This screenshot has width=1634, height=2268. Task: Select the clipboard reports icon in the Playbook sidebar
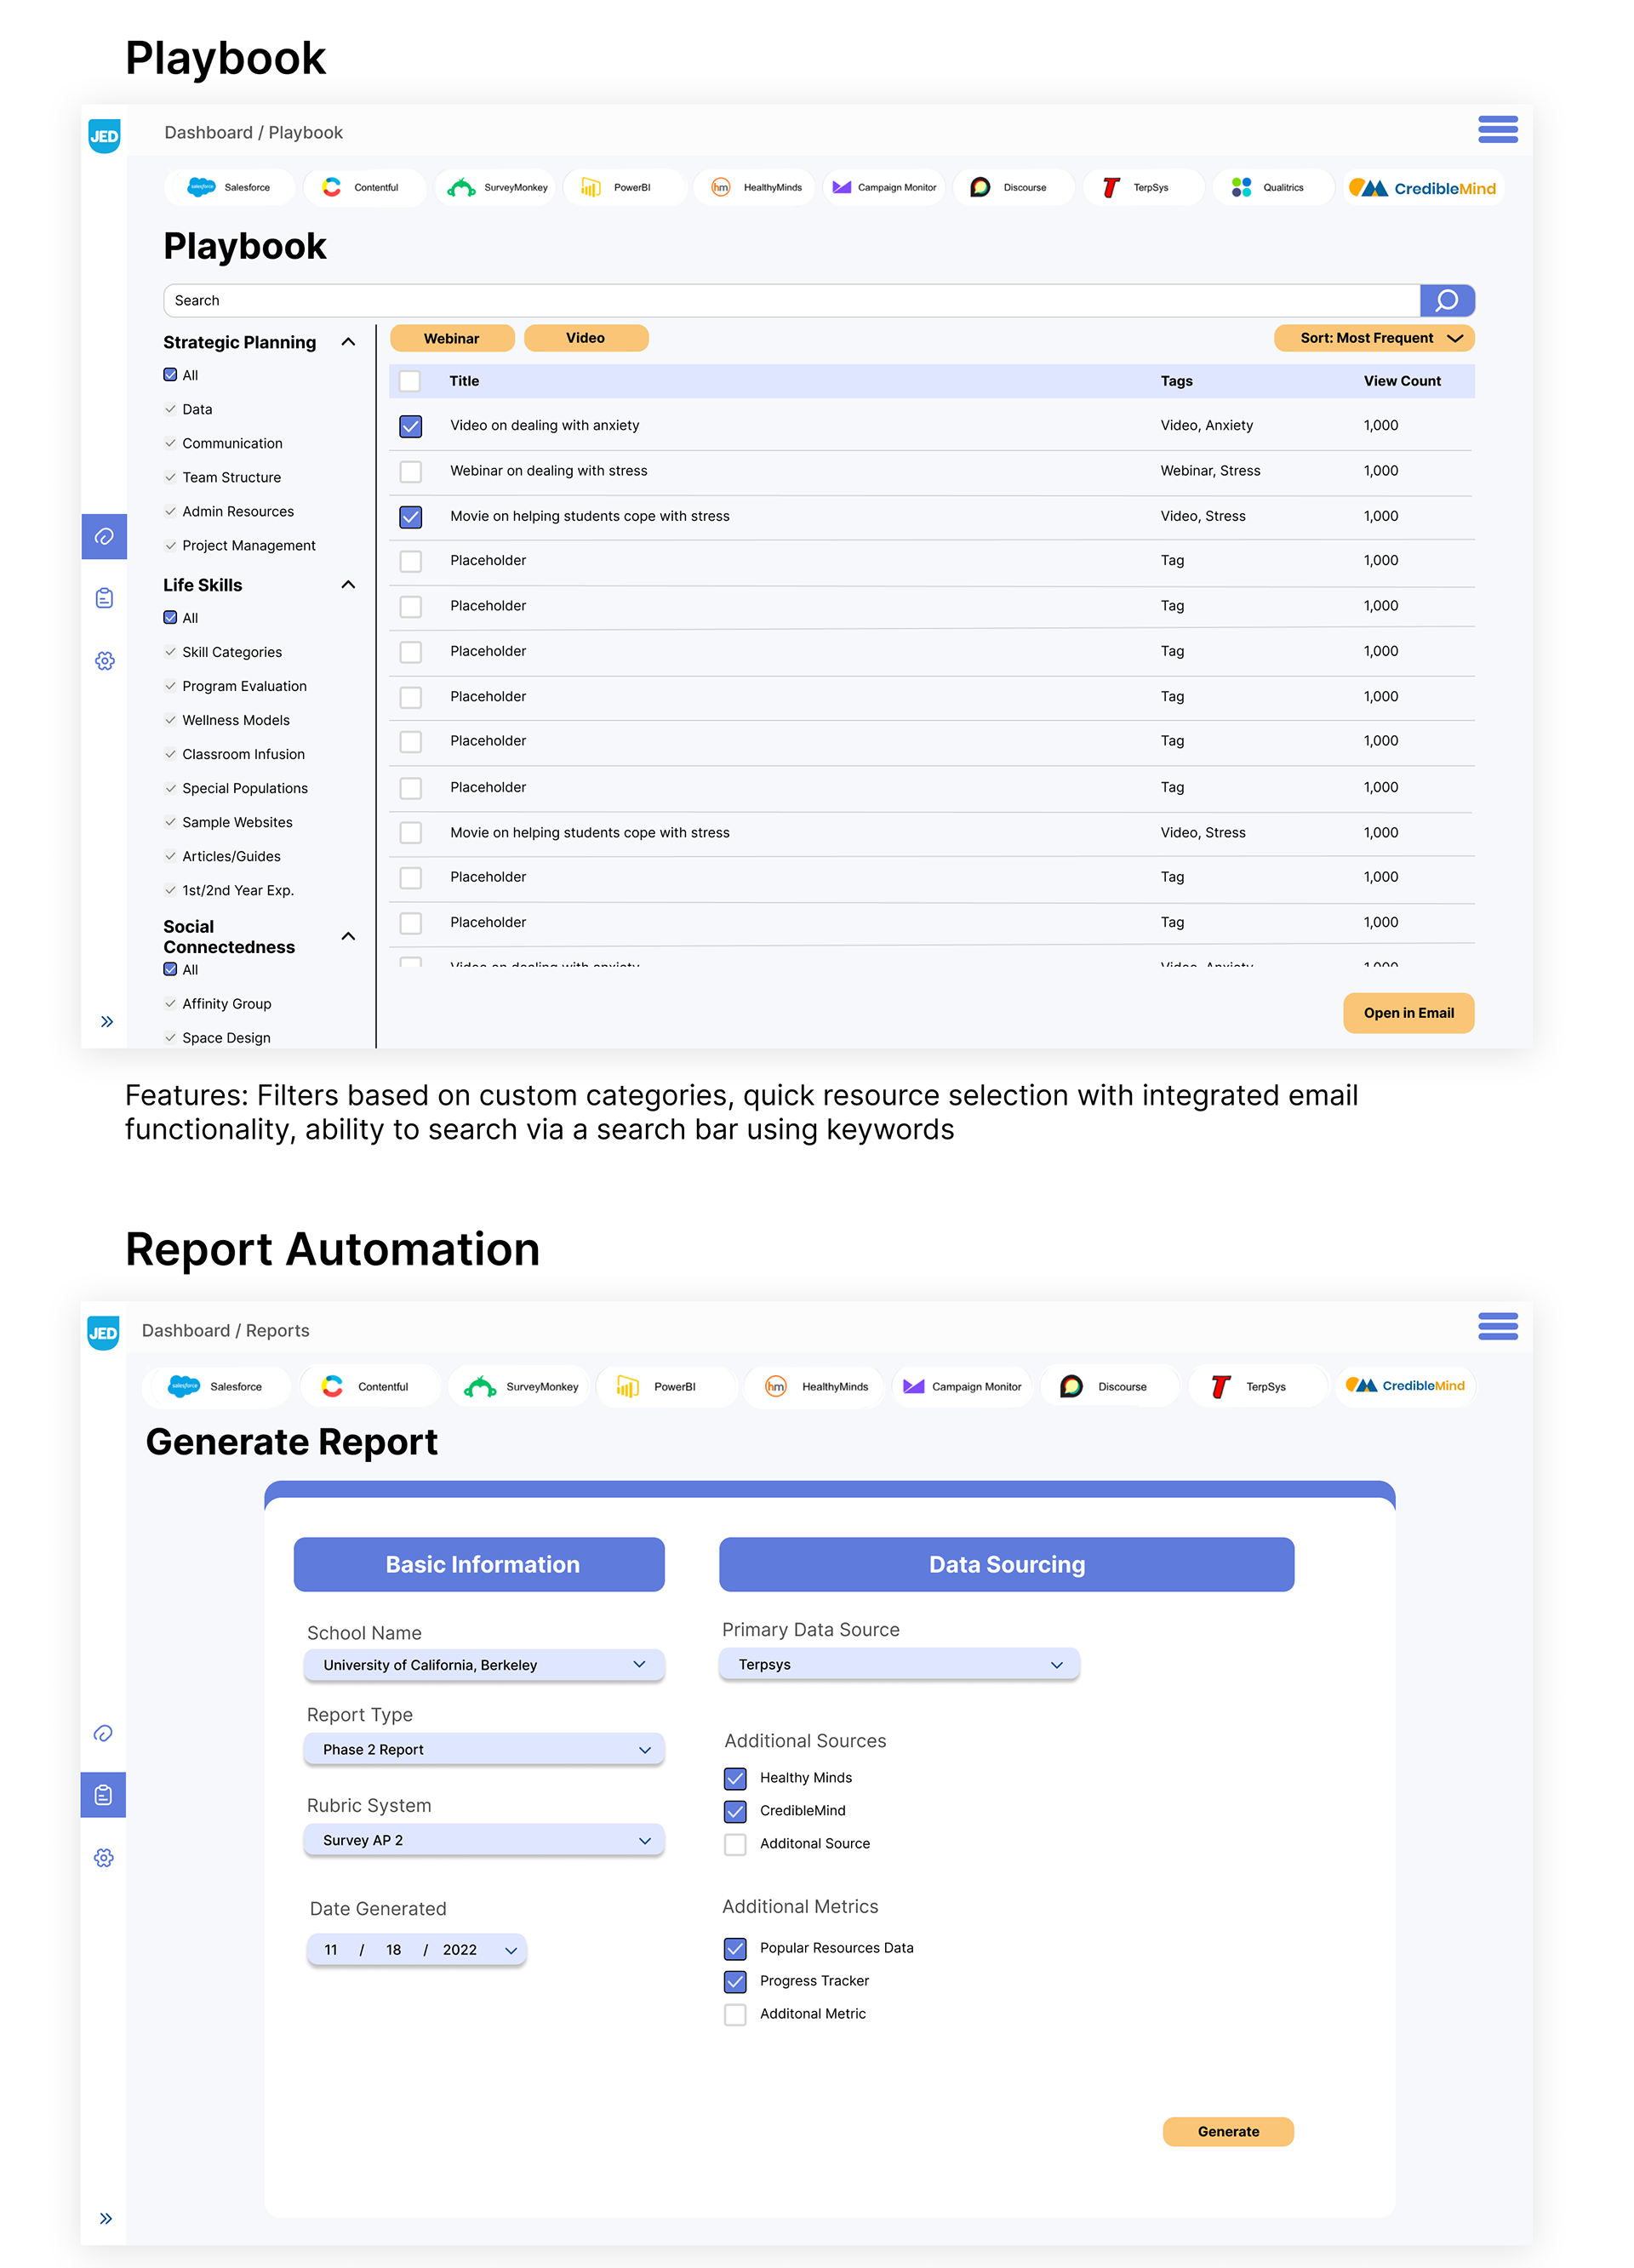(x=105, y=598)
